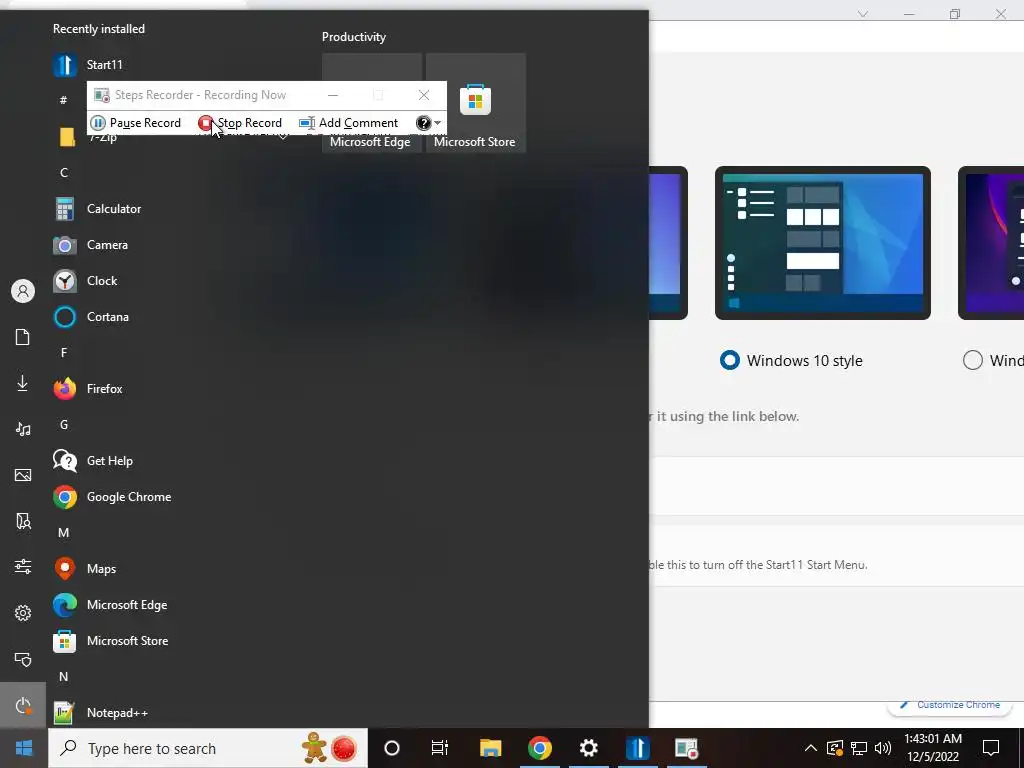Select the cut-off radio option right of Windows 10 style

point(972,360)
